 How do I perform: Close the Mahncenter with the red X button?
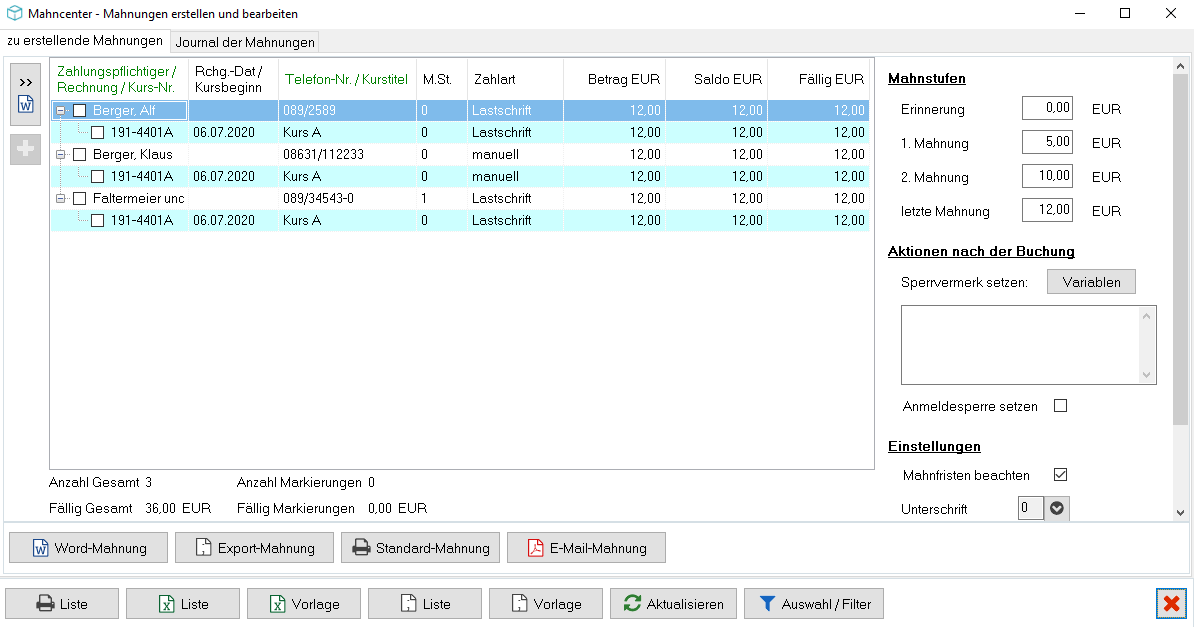(x=1171, y=604)
